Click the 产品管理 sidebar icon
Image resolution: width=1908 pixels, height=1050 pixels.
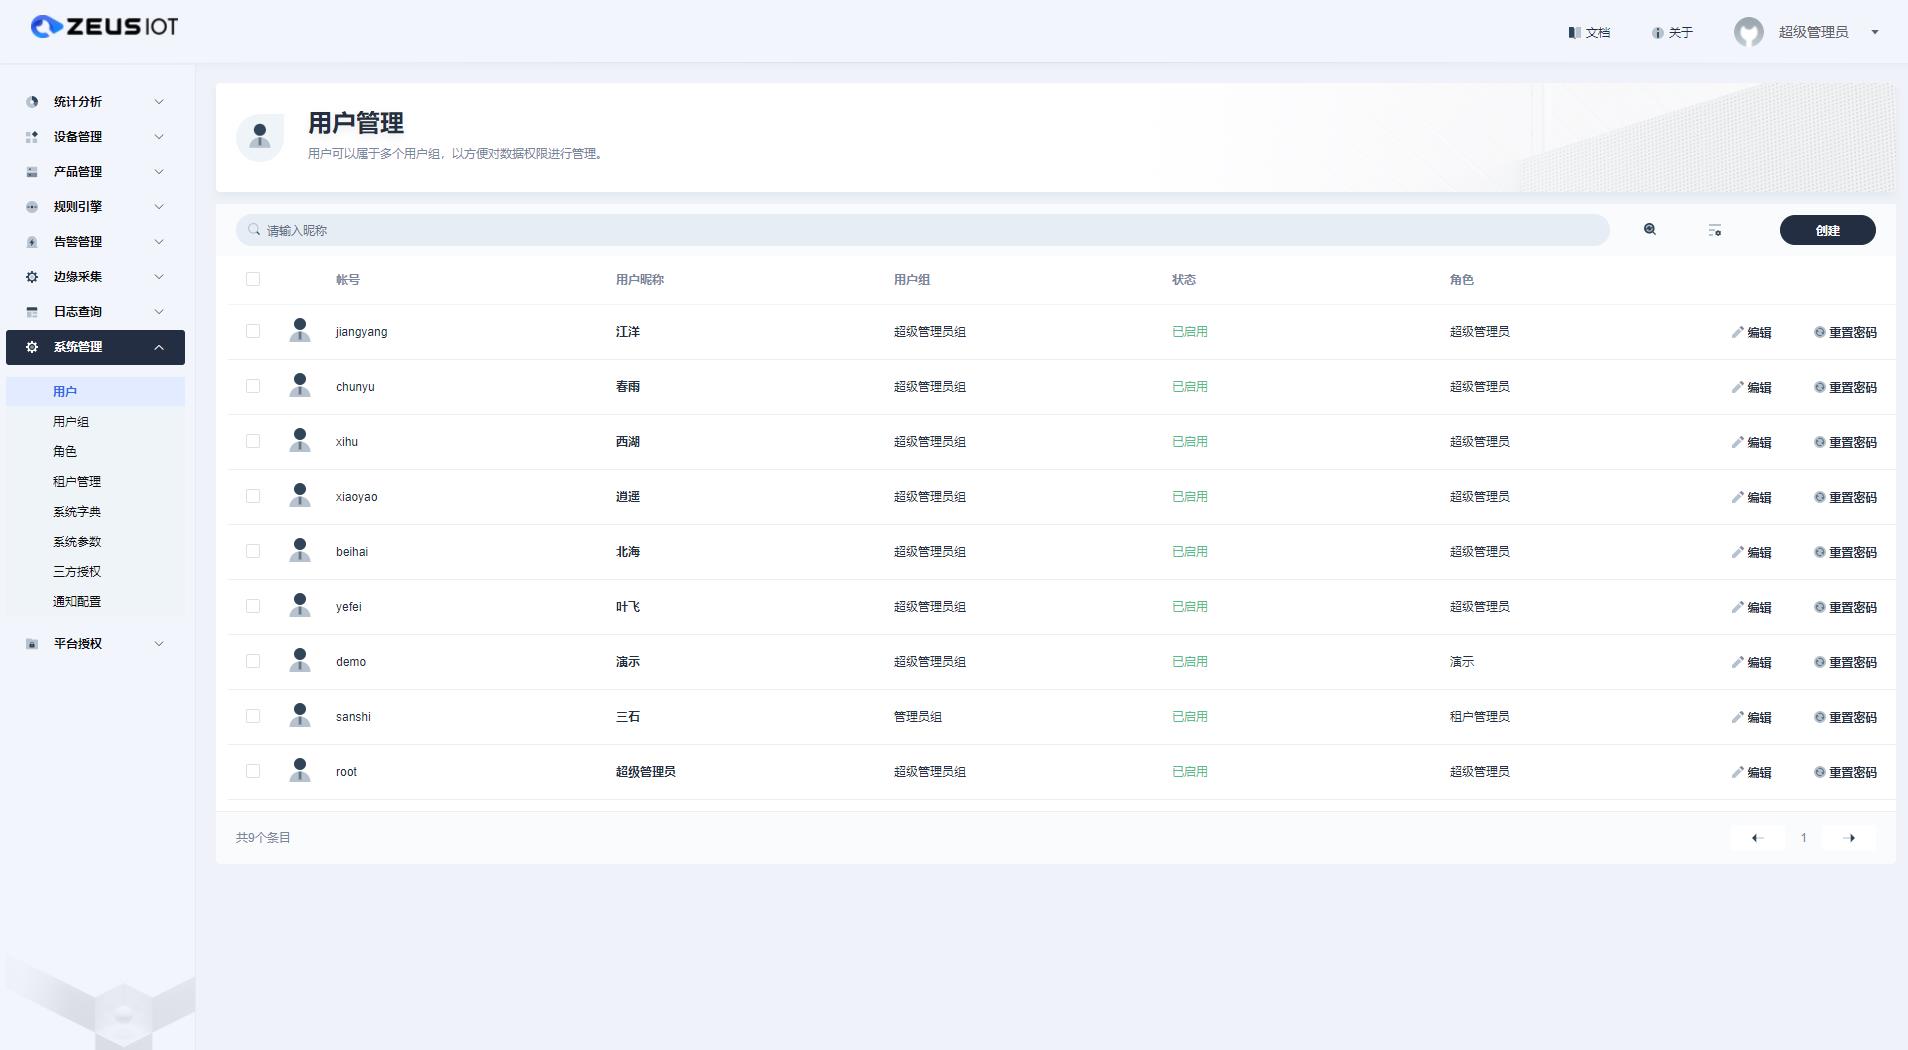click(x=32, y=172)
